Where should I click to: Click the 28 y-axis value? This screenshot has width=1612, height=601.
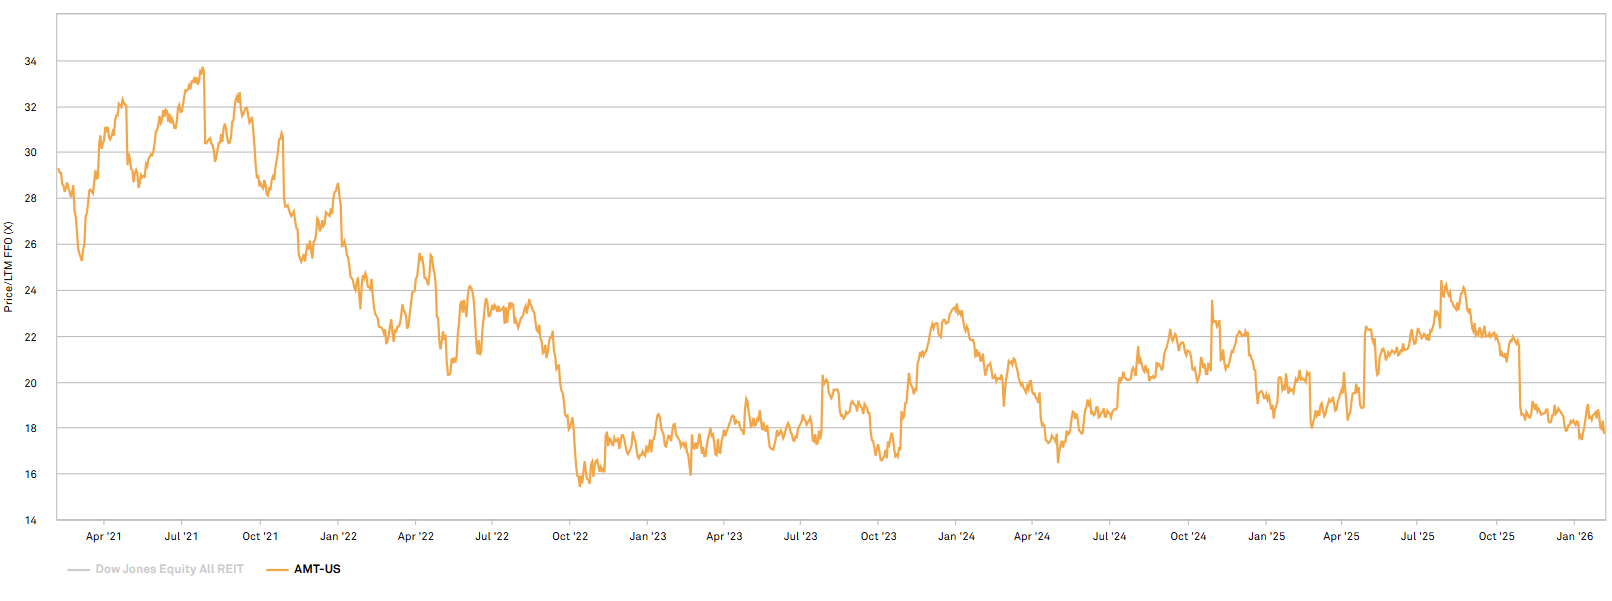31,199
